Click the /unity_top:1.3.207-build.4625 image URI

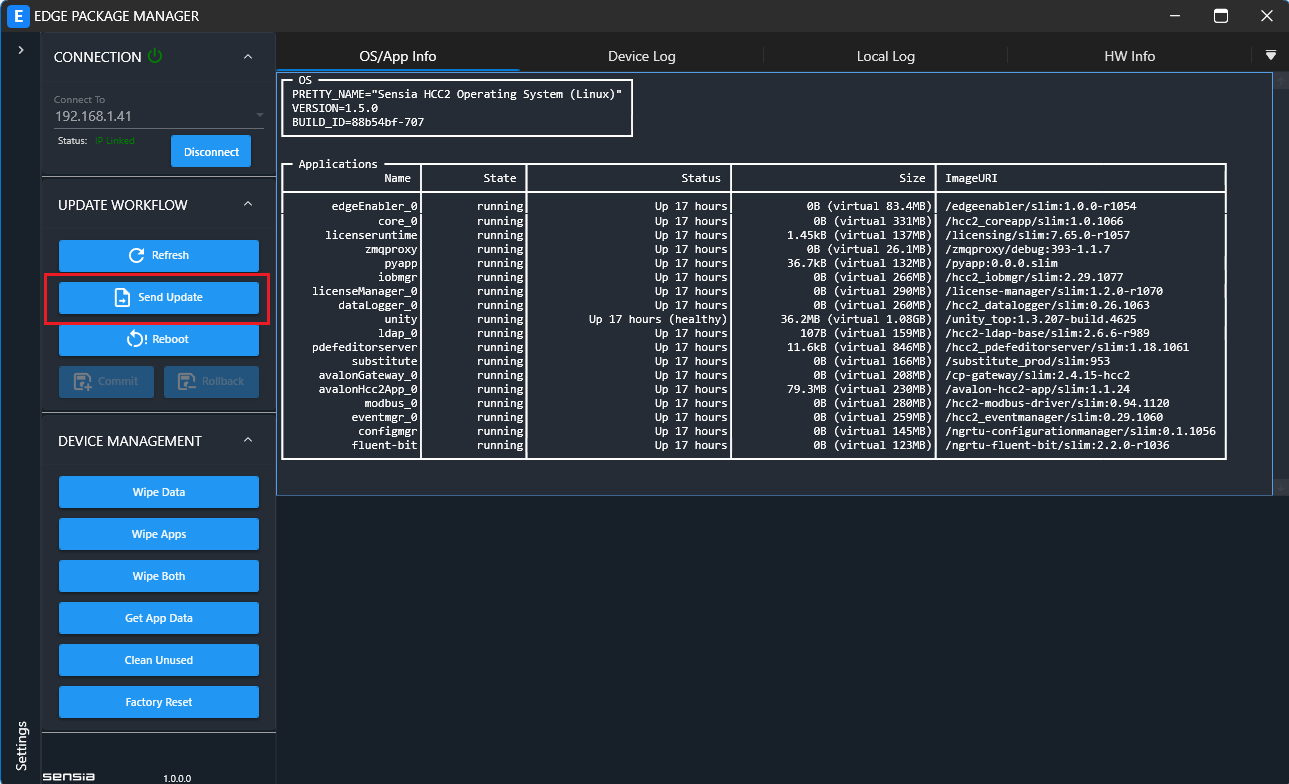click(1040, 318)
